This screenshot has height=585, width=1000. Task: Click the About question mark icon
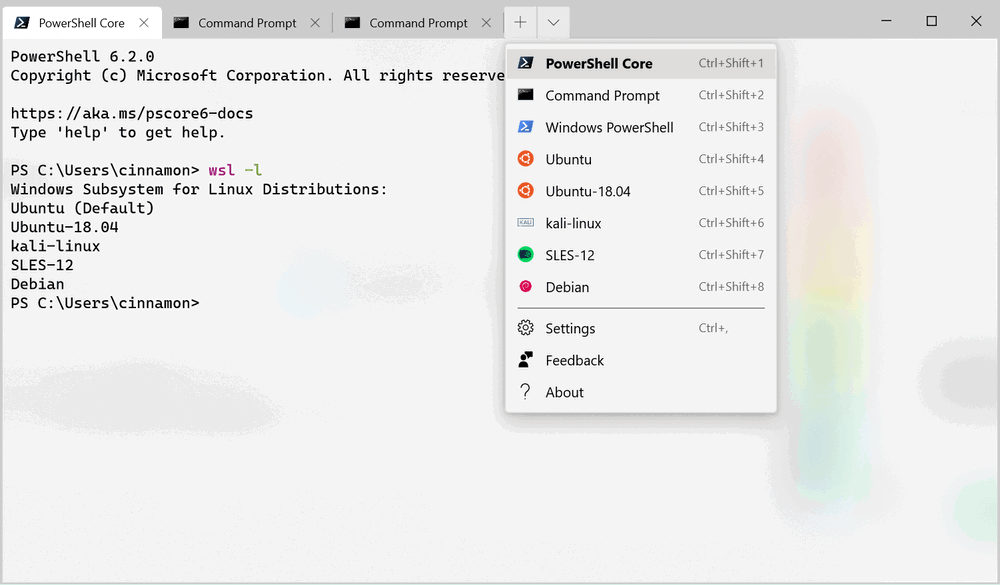point(525,392)
